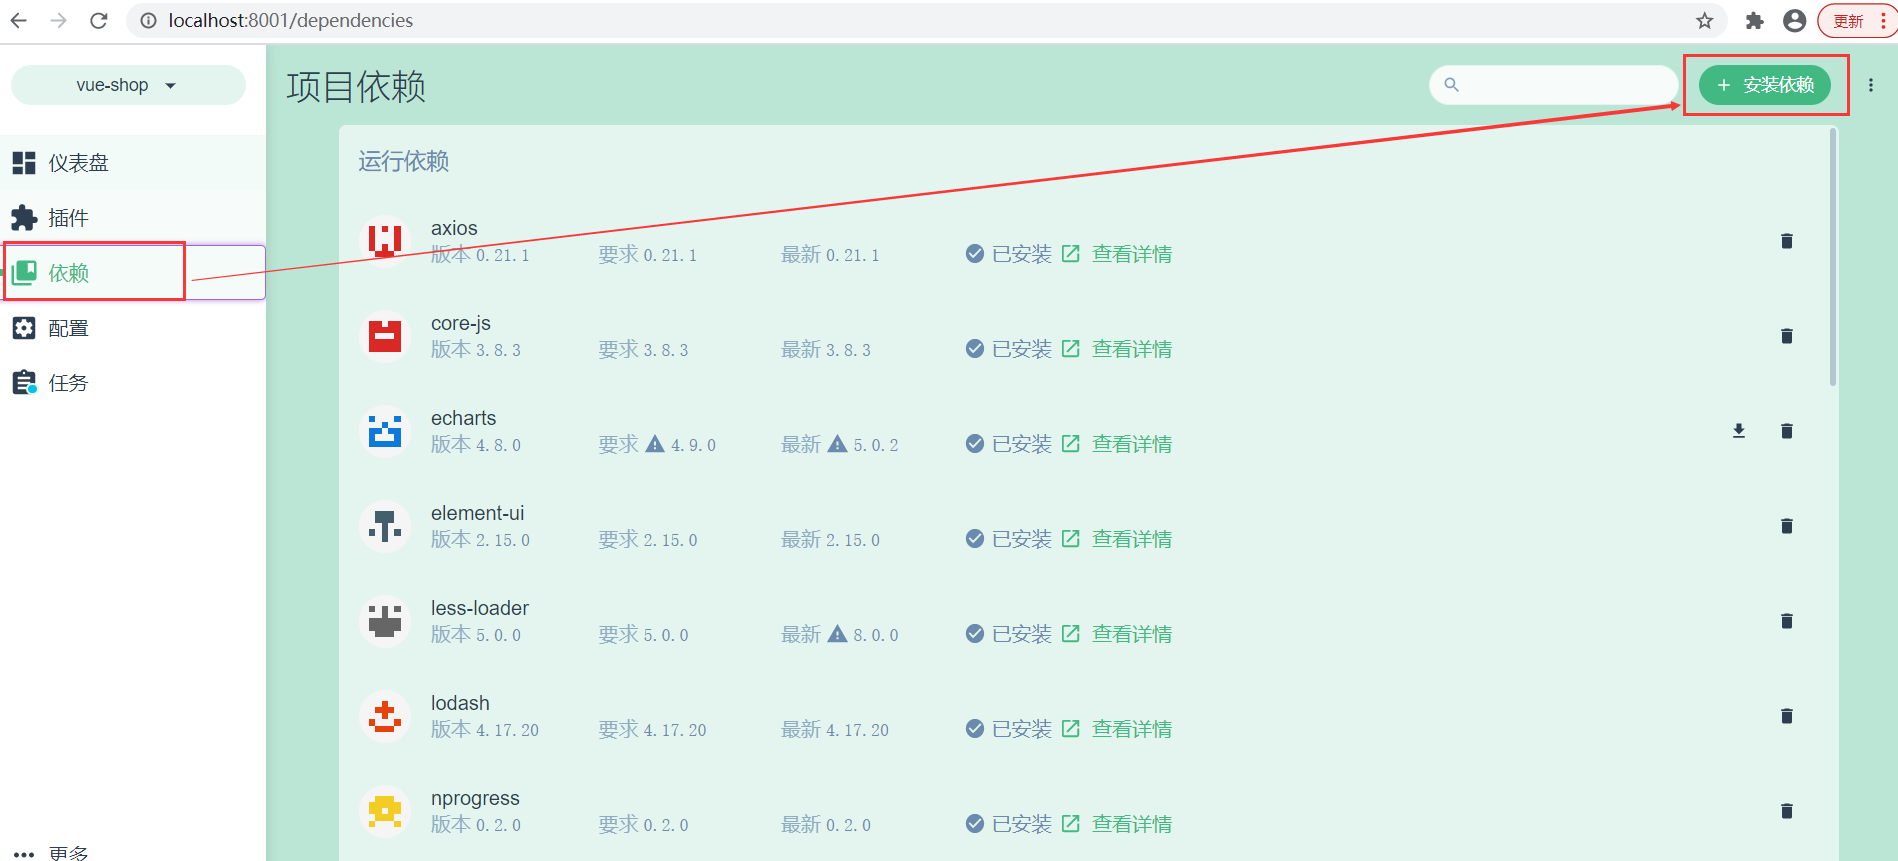
Task: Delete the core-js dependency via trash icon
Action: point(1786,336)
